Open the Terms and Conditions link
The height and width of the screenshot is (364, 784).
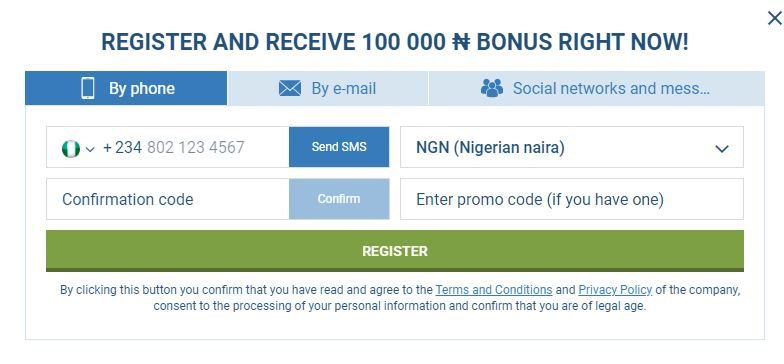pyautogui.click(x=494, y=290)
